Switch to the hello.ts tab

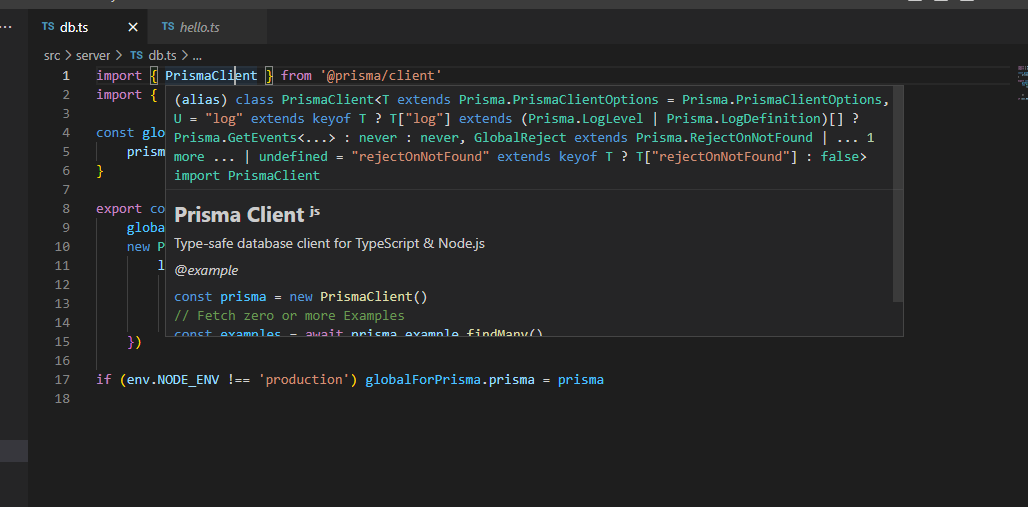[199, 27]
